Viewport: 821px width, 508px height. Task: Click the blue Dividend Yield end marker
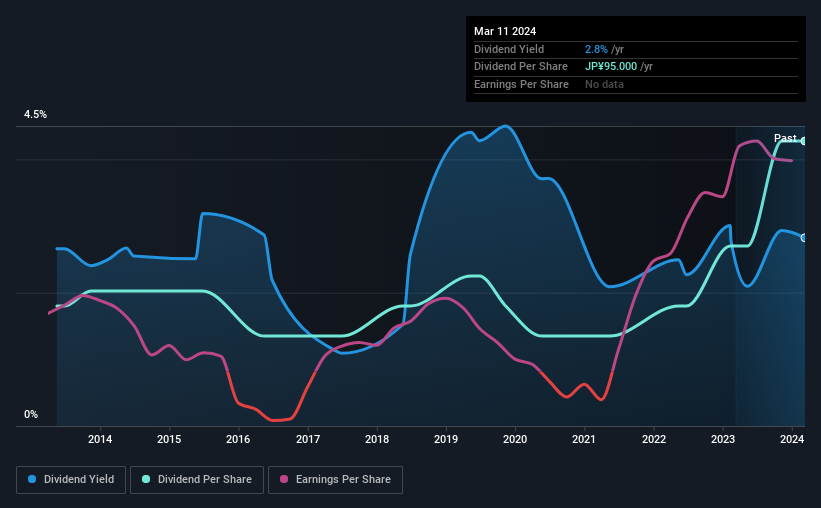tap(804, 238)
